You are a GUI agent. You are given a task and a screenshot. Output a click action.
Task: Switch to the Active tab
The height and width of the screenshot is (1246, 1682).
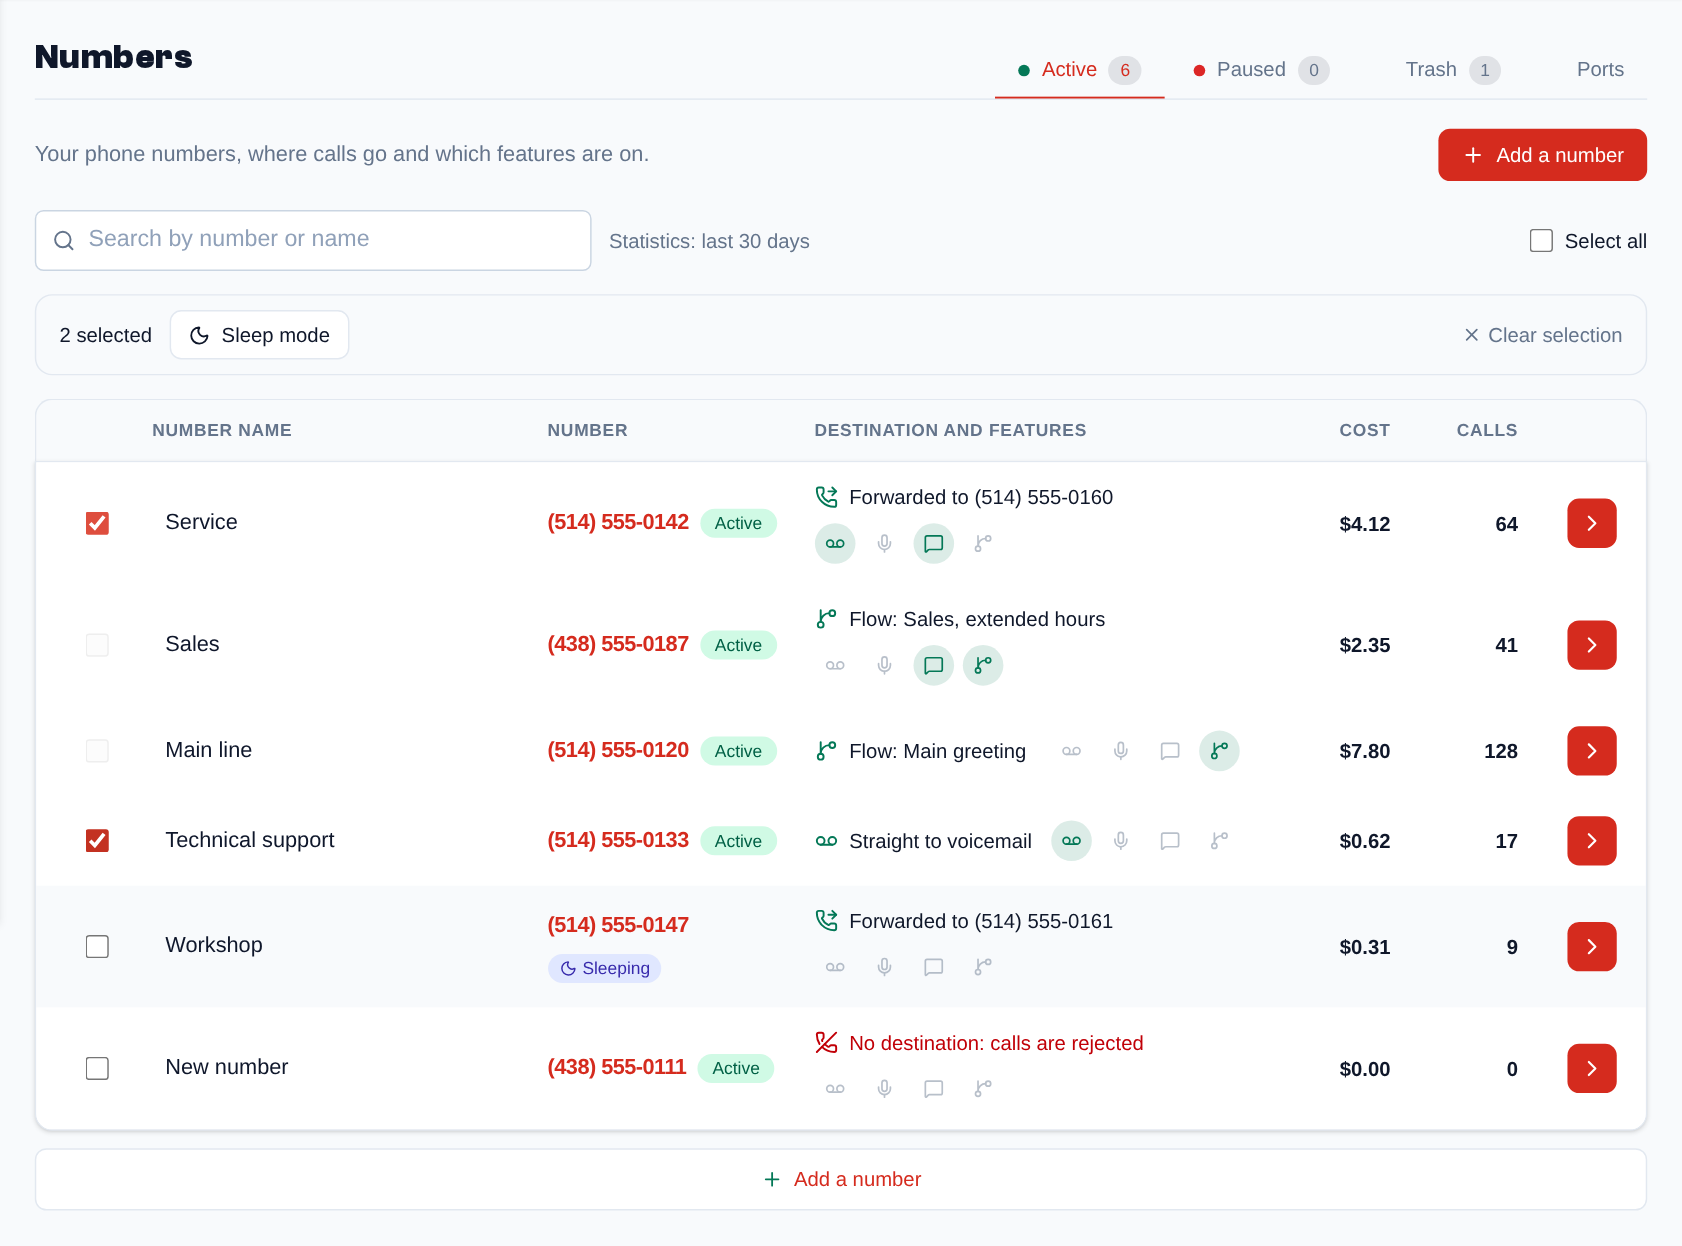coord(1079,70)
